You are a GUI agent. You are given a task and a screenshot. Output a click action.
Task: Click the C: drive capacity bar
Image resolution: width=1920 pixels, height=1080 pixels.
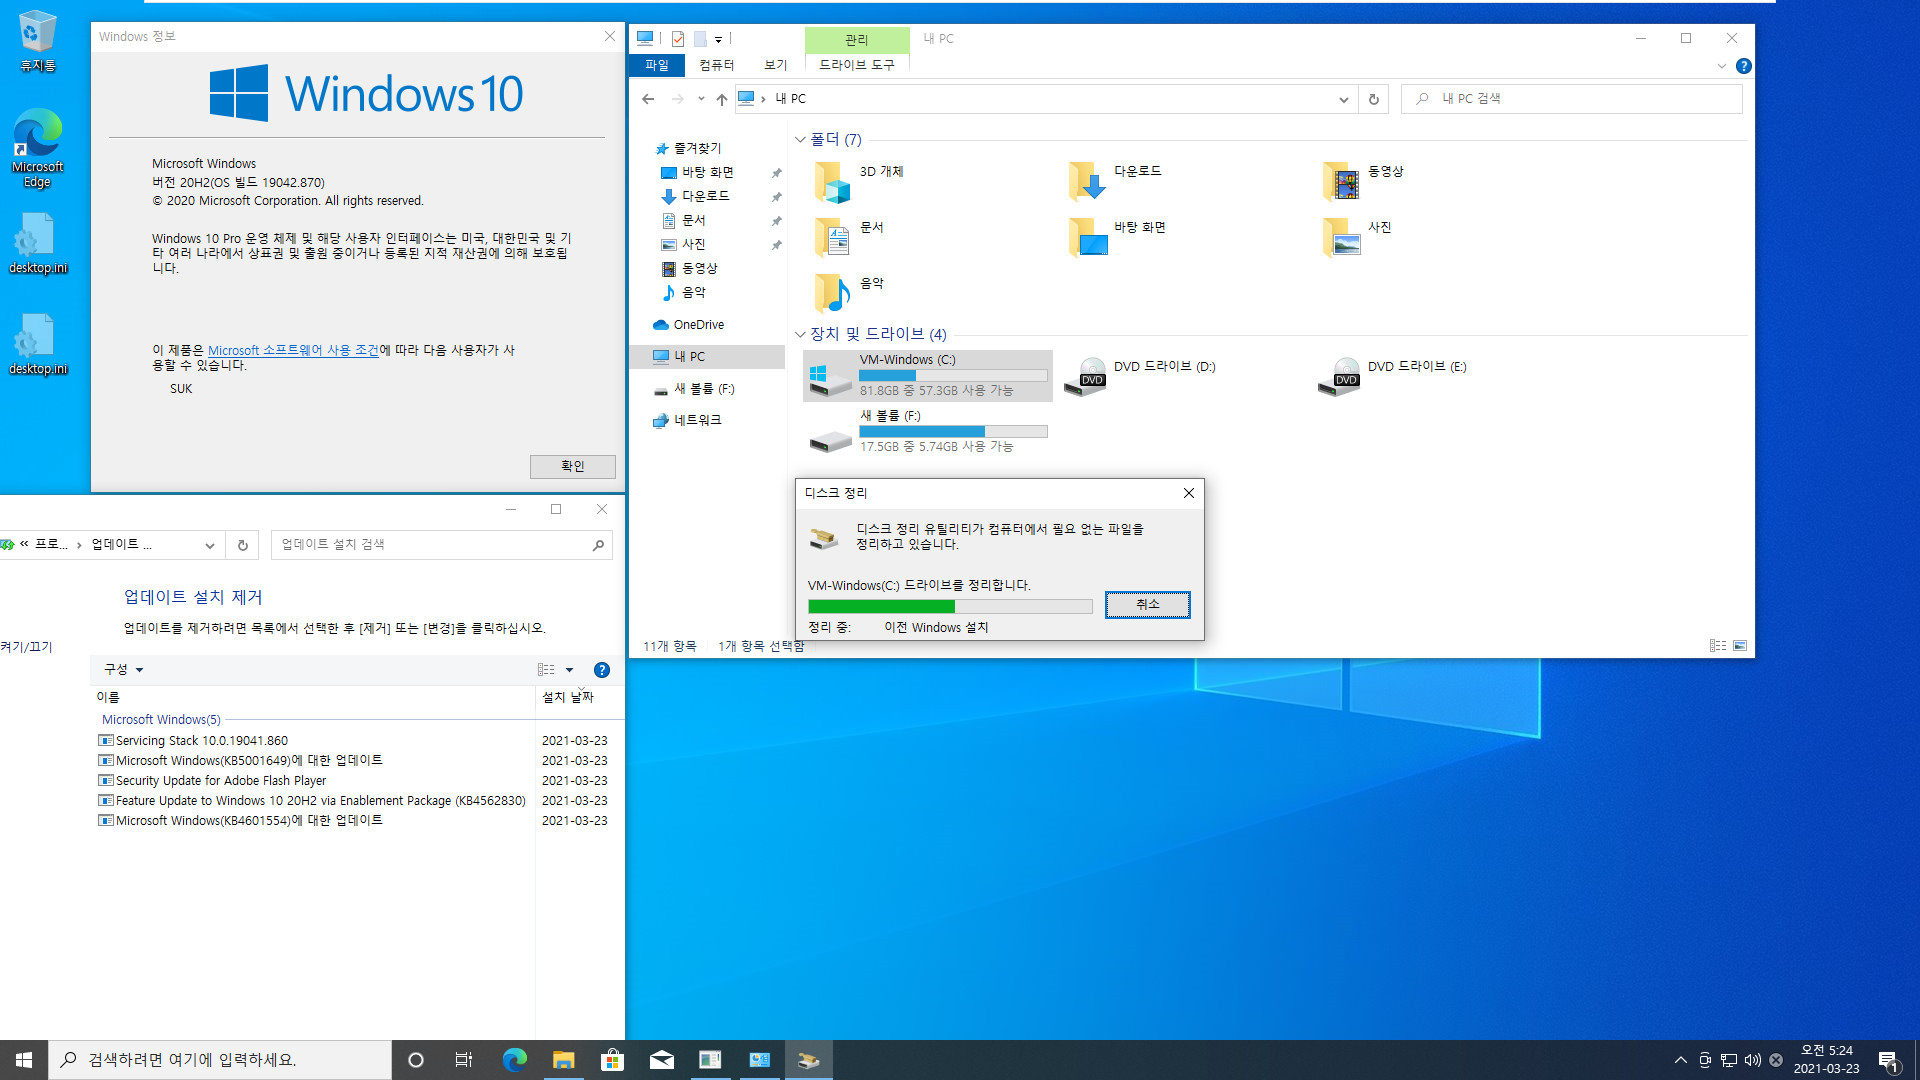[x=953, y=376]
